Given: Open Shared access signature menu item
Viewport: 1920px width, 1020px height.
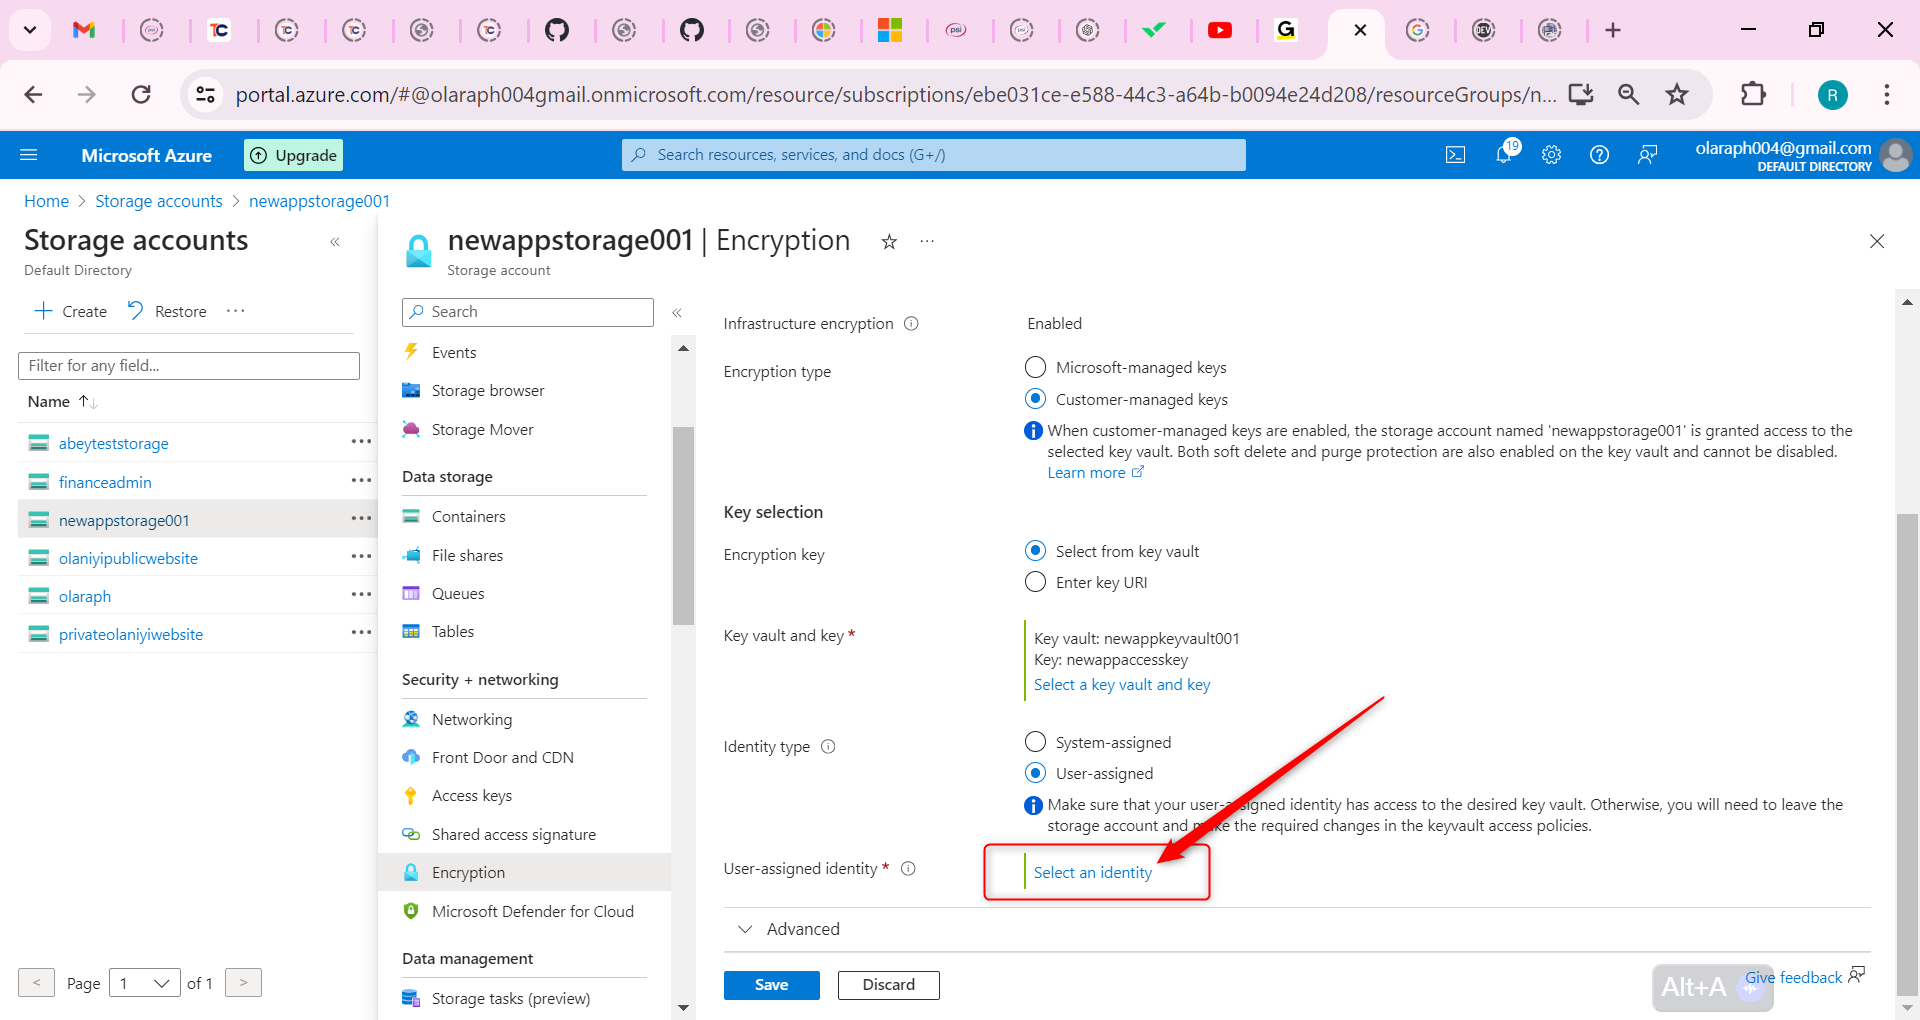Looking at the screenshot, I should click(x=514, y=834).
